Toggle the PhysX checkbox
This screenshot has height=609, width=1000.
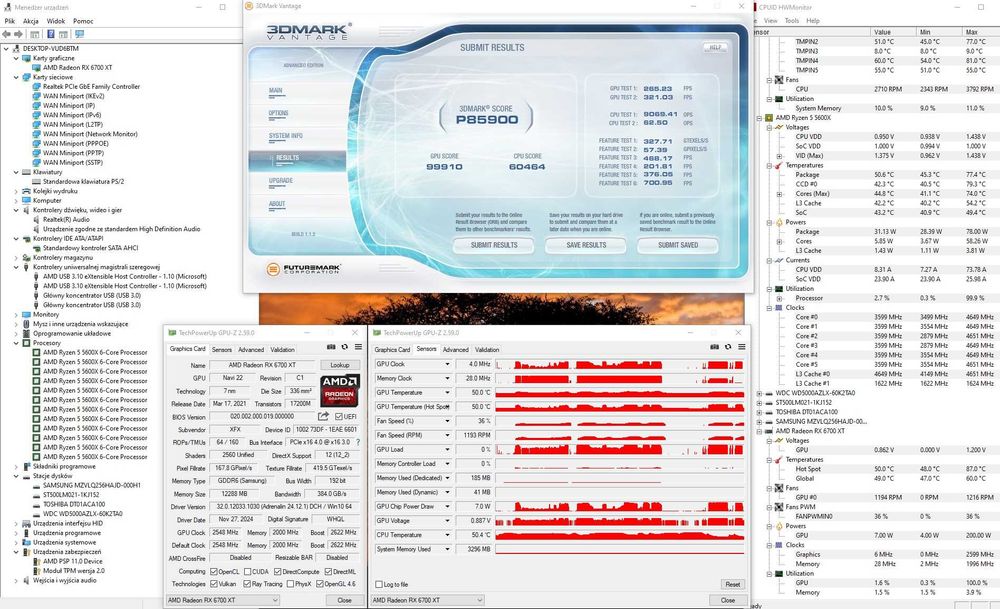coord(290,583)
